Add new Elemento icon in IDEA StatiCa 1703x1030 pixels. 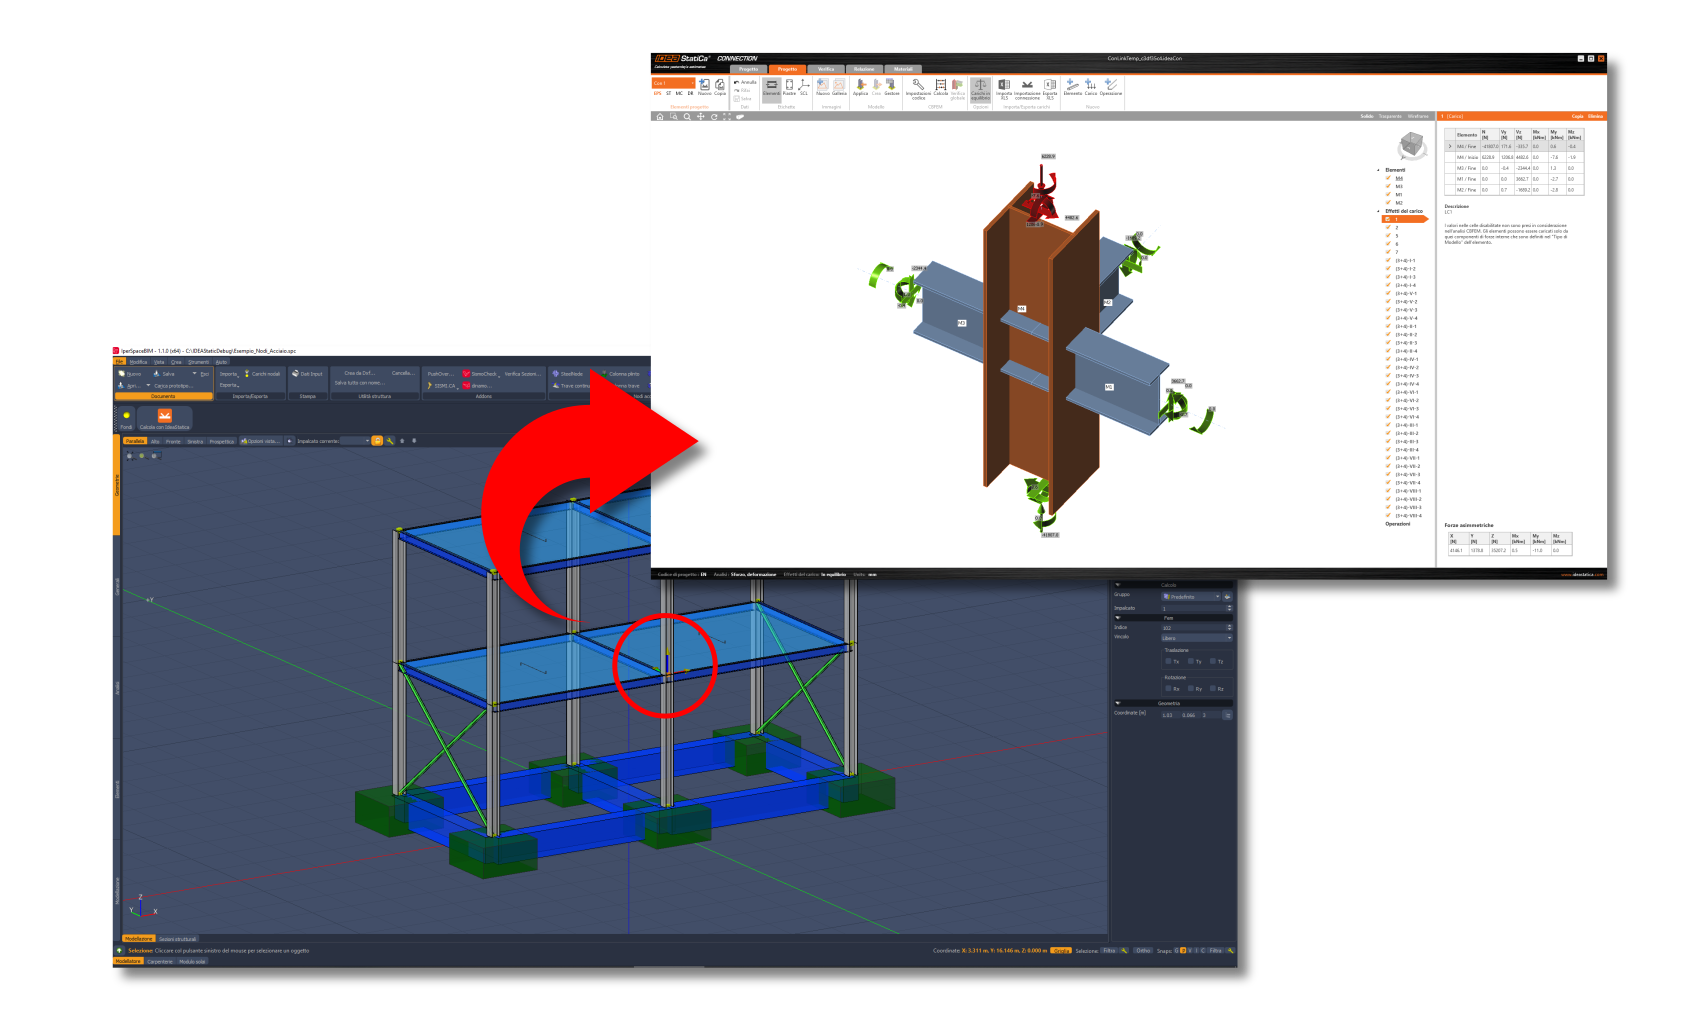coord(1073,85)
